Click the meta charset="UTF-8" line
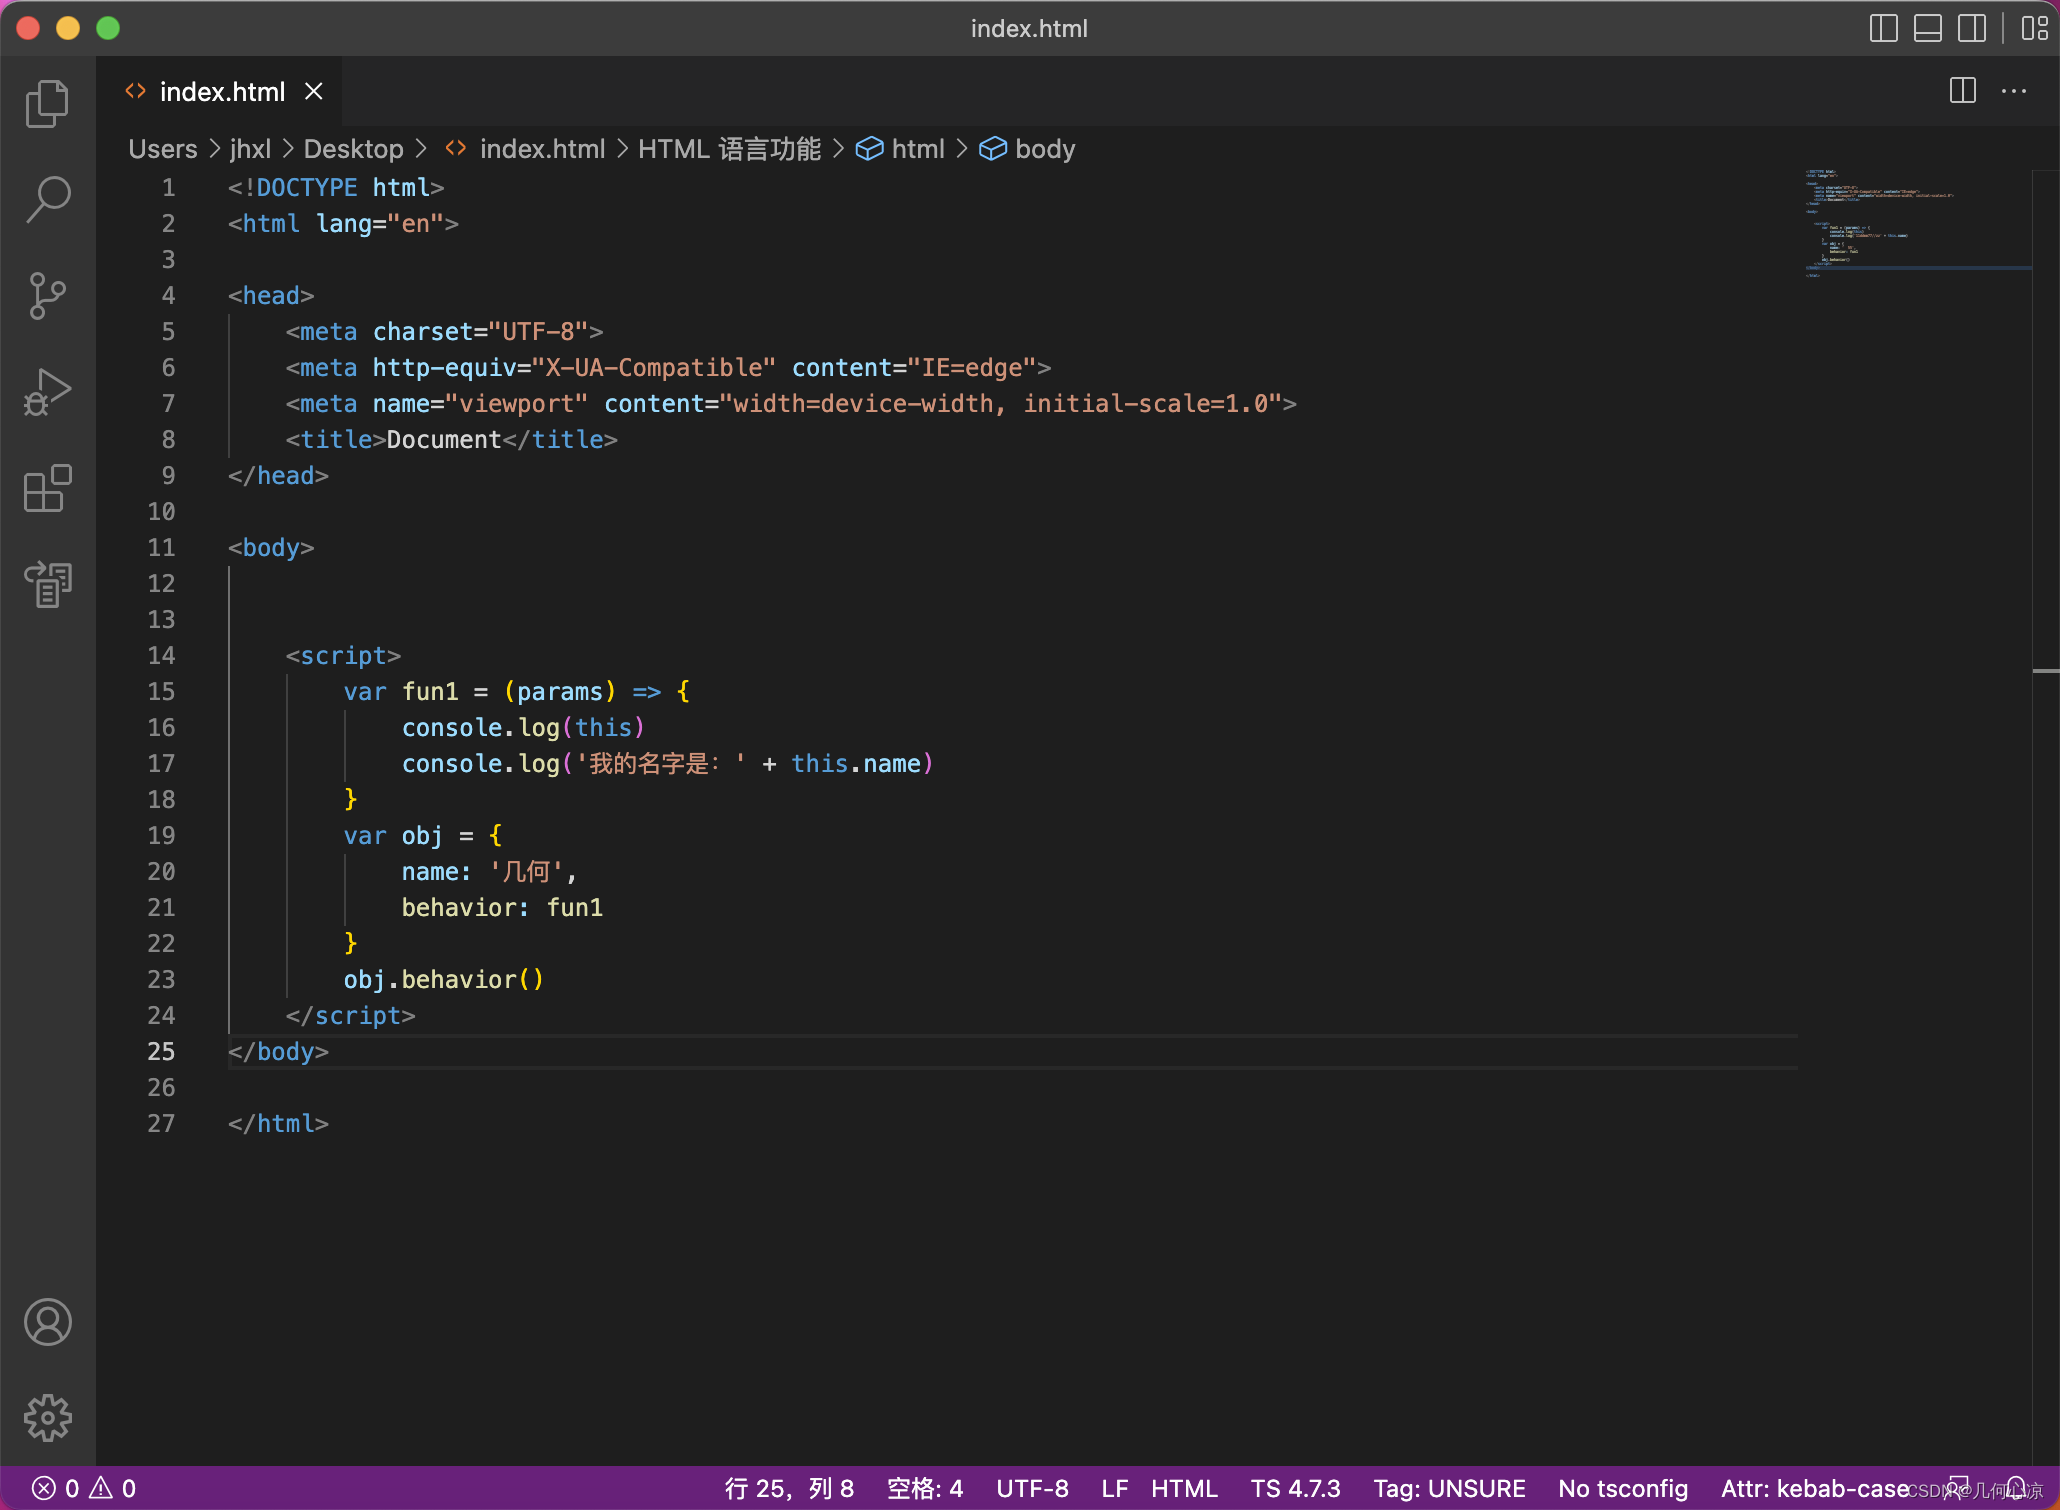Viewport: 2060px width, 1510px height. tap(444, 331)
